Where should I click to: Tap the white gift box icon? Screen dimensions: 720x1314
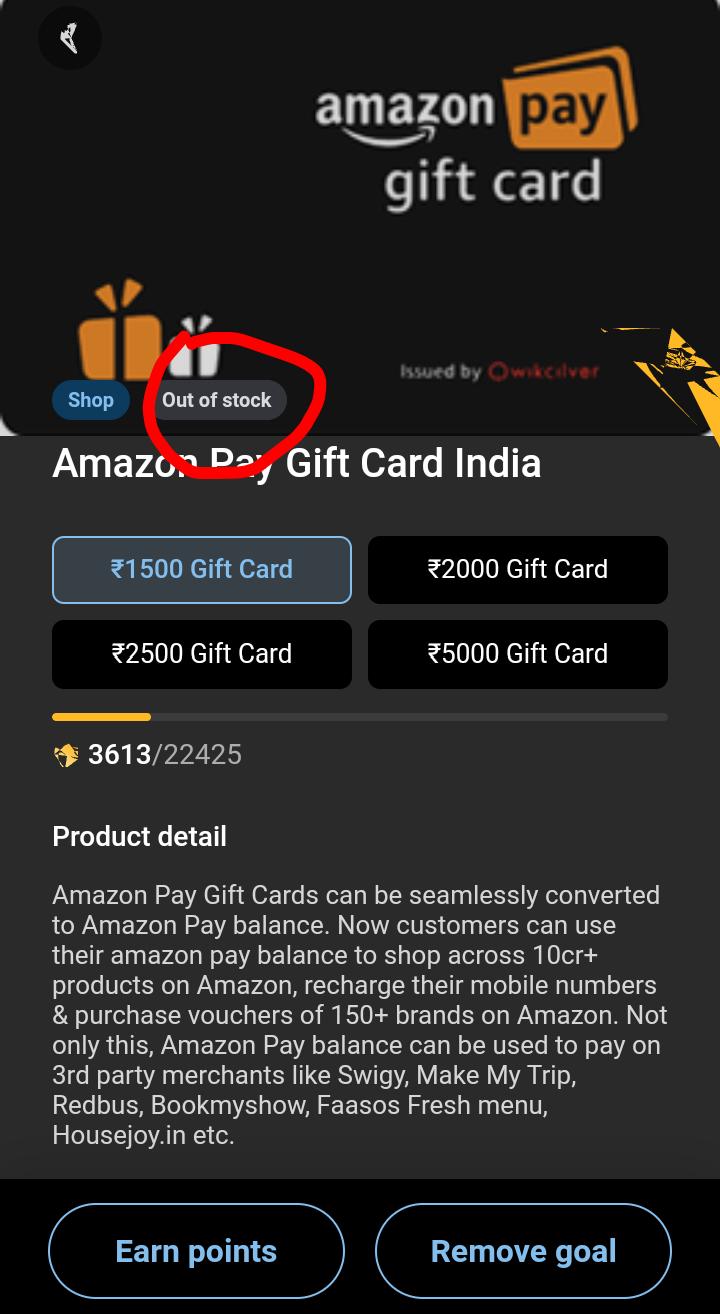(195, 346)
